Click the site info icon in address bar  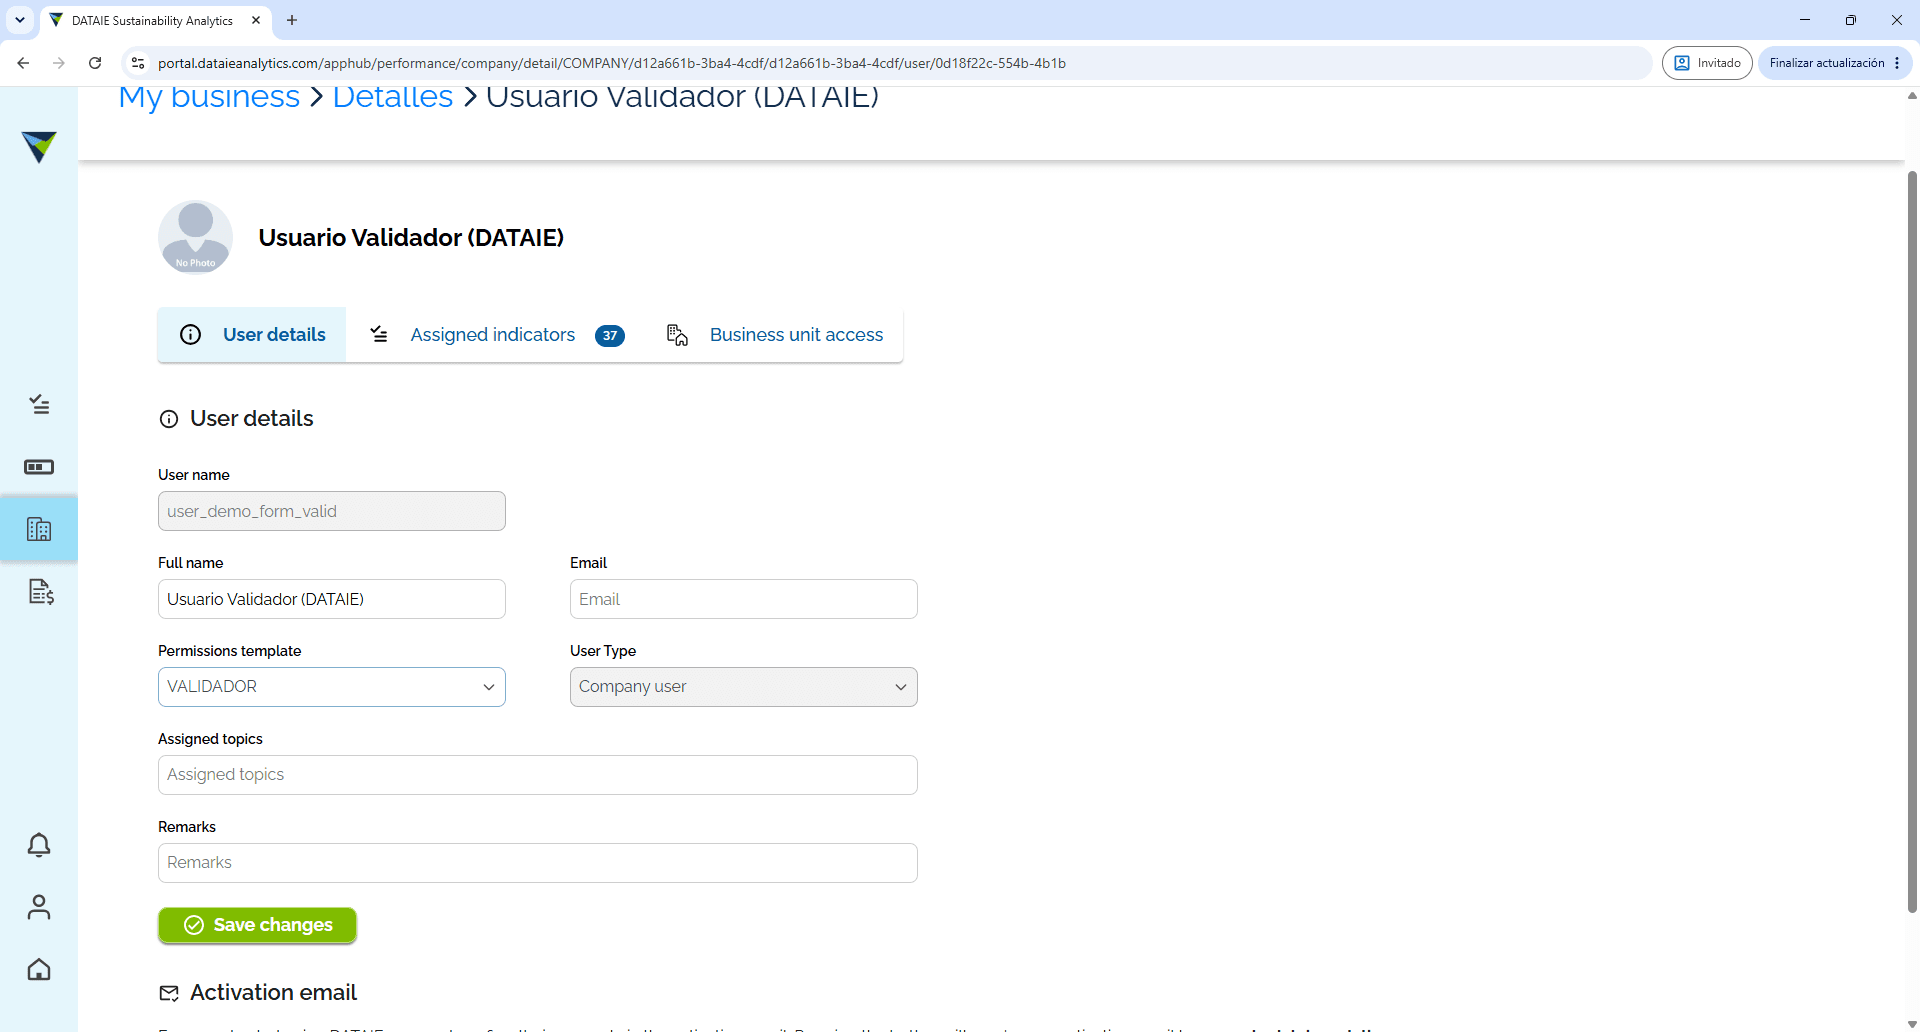pos(138,63)
